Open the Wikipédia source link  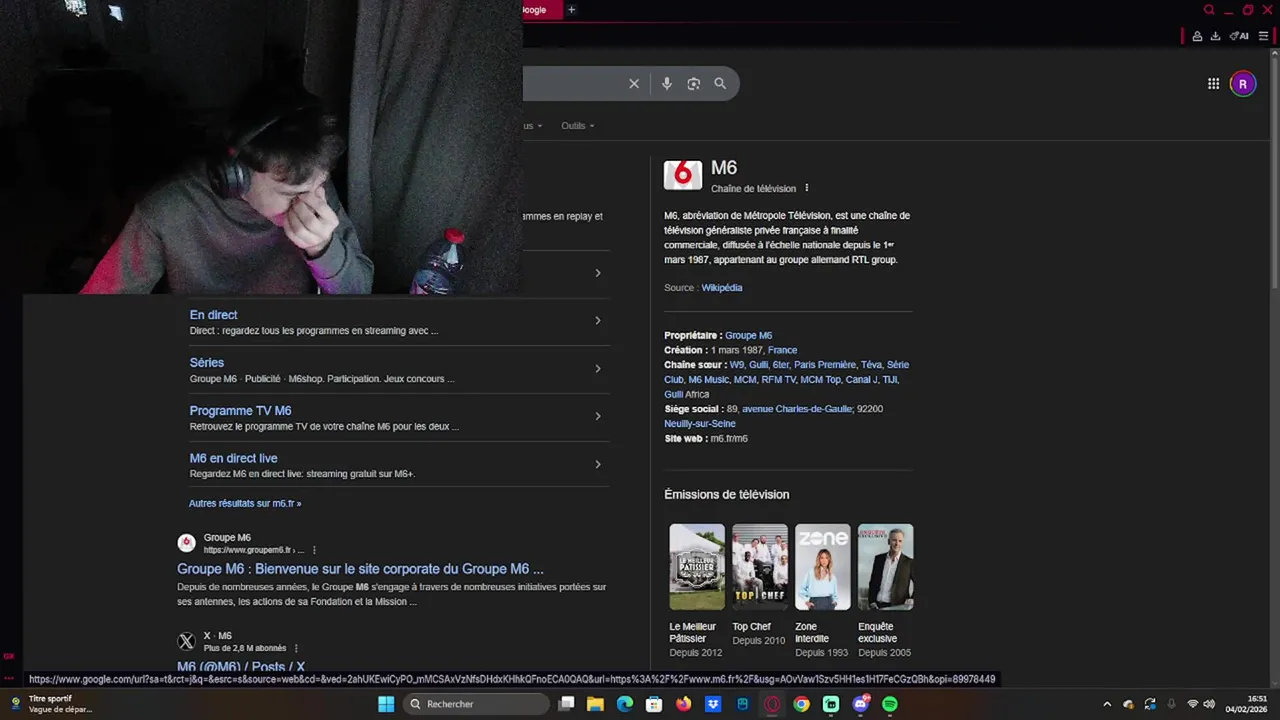click(722, 288)
